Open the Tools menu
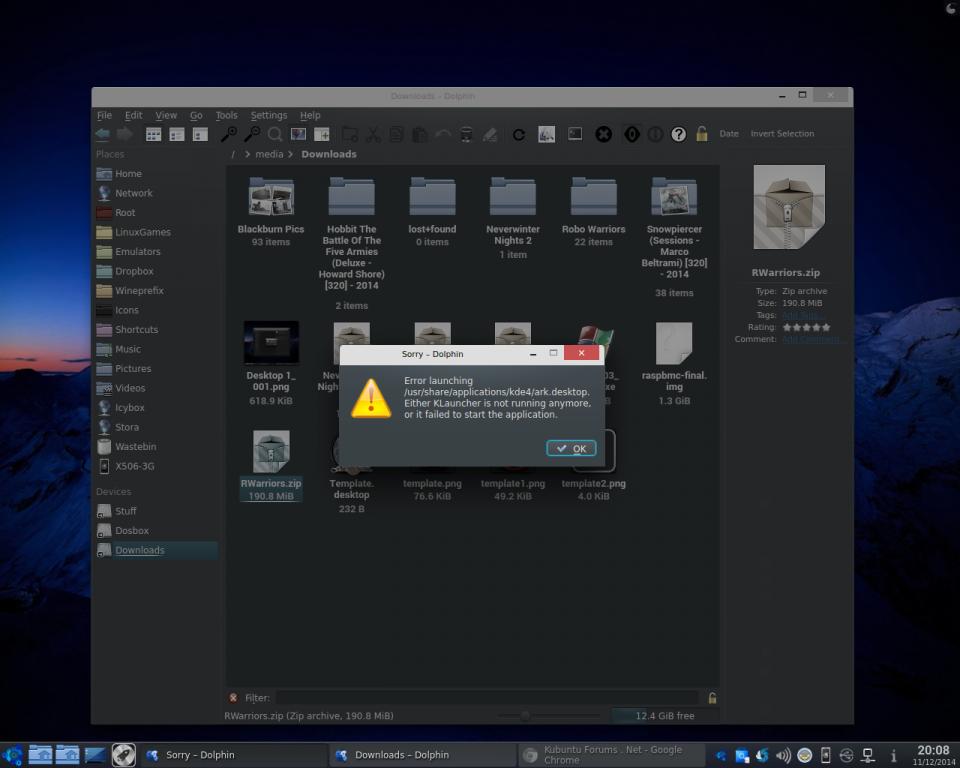This screenshot has width=960, height=768. pyautogui.click(x=227, y=115)
